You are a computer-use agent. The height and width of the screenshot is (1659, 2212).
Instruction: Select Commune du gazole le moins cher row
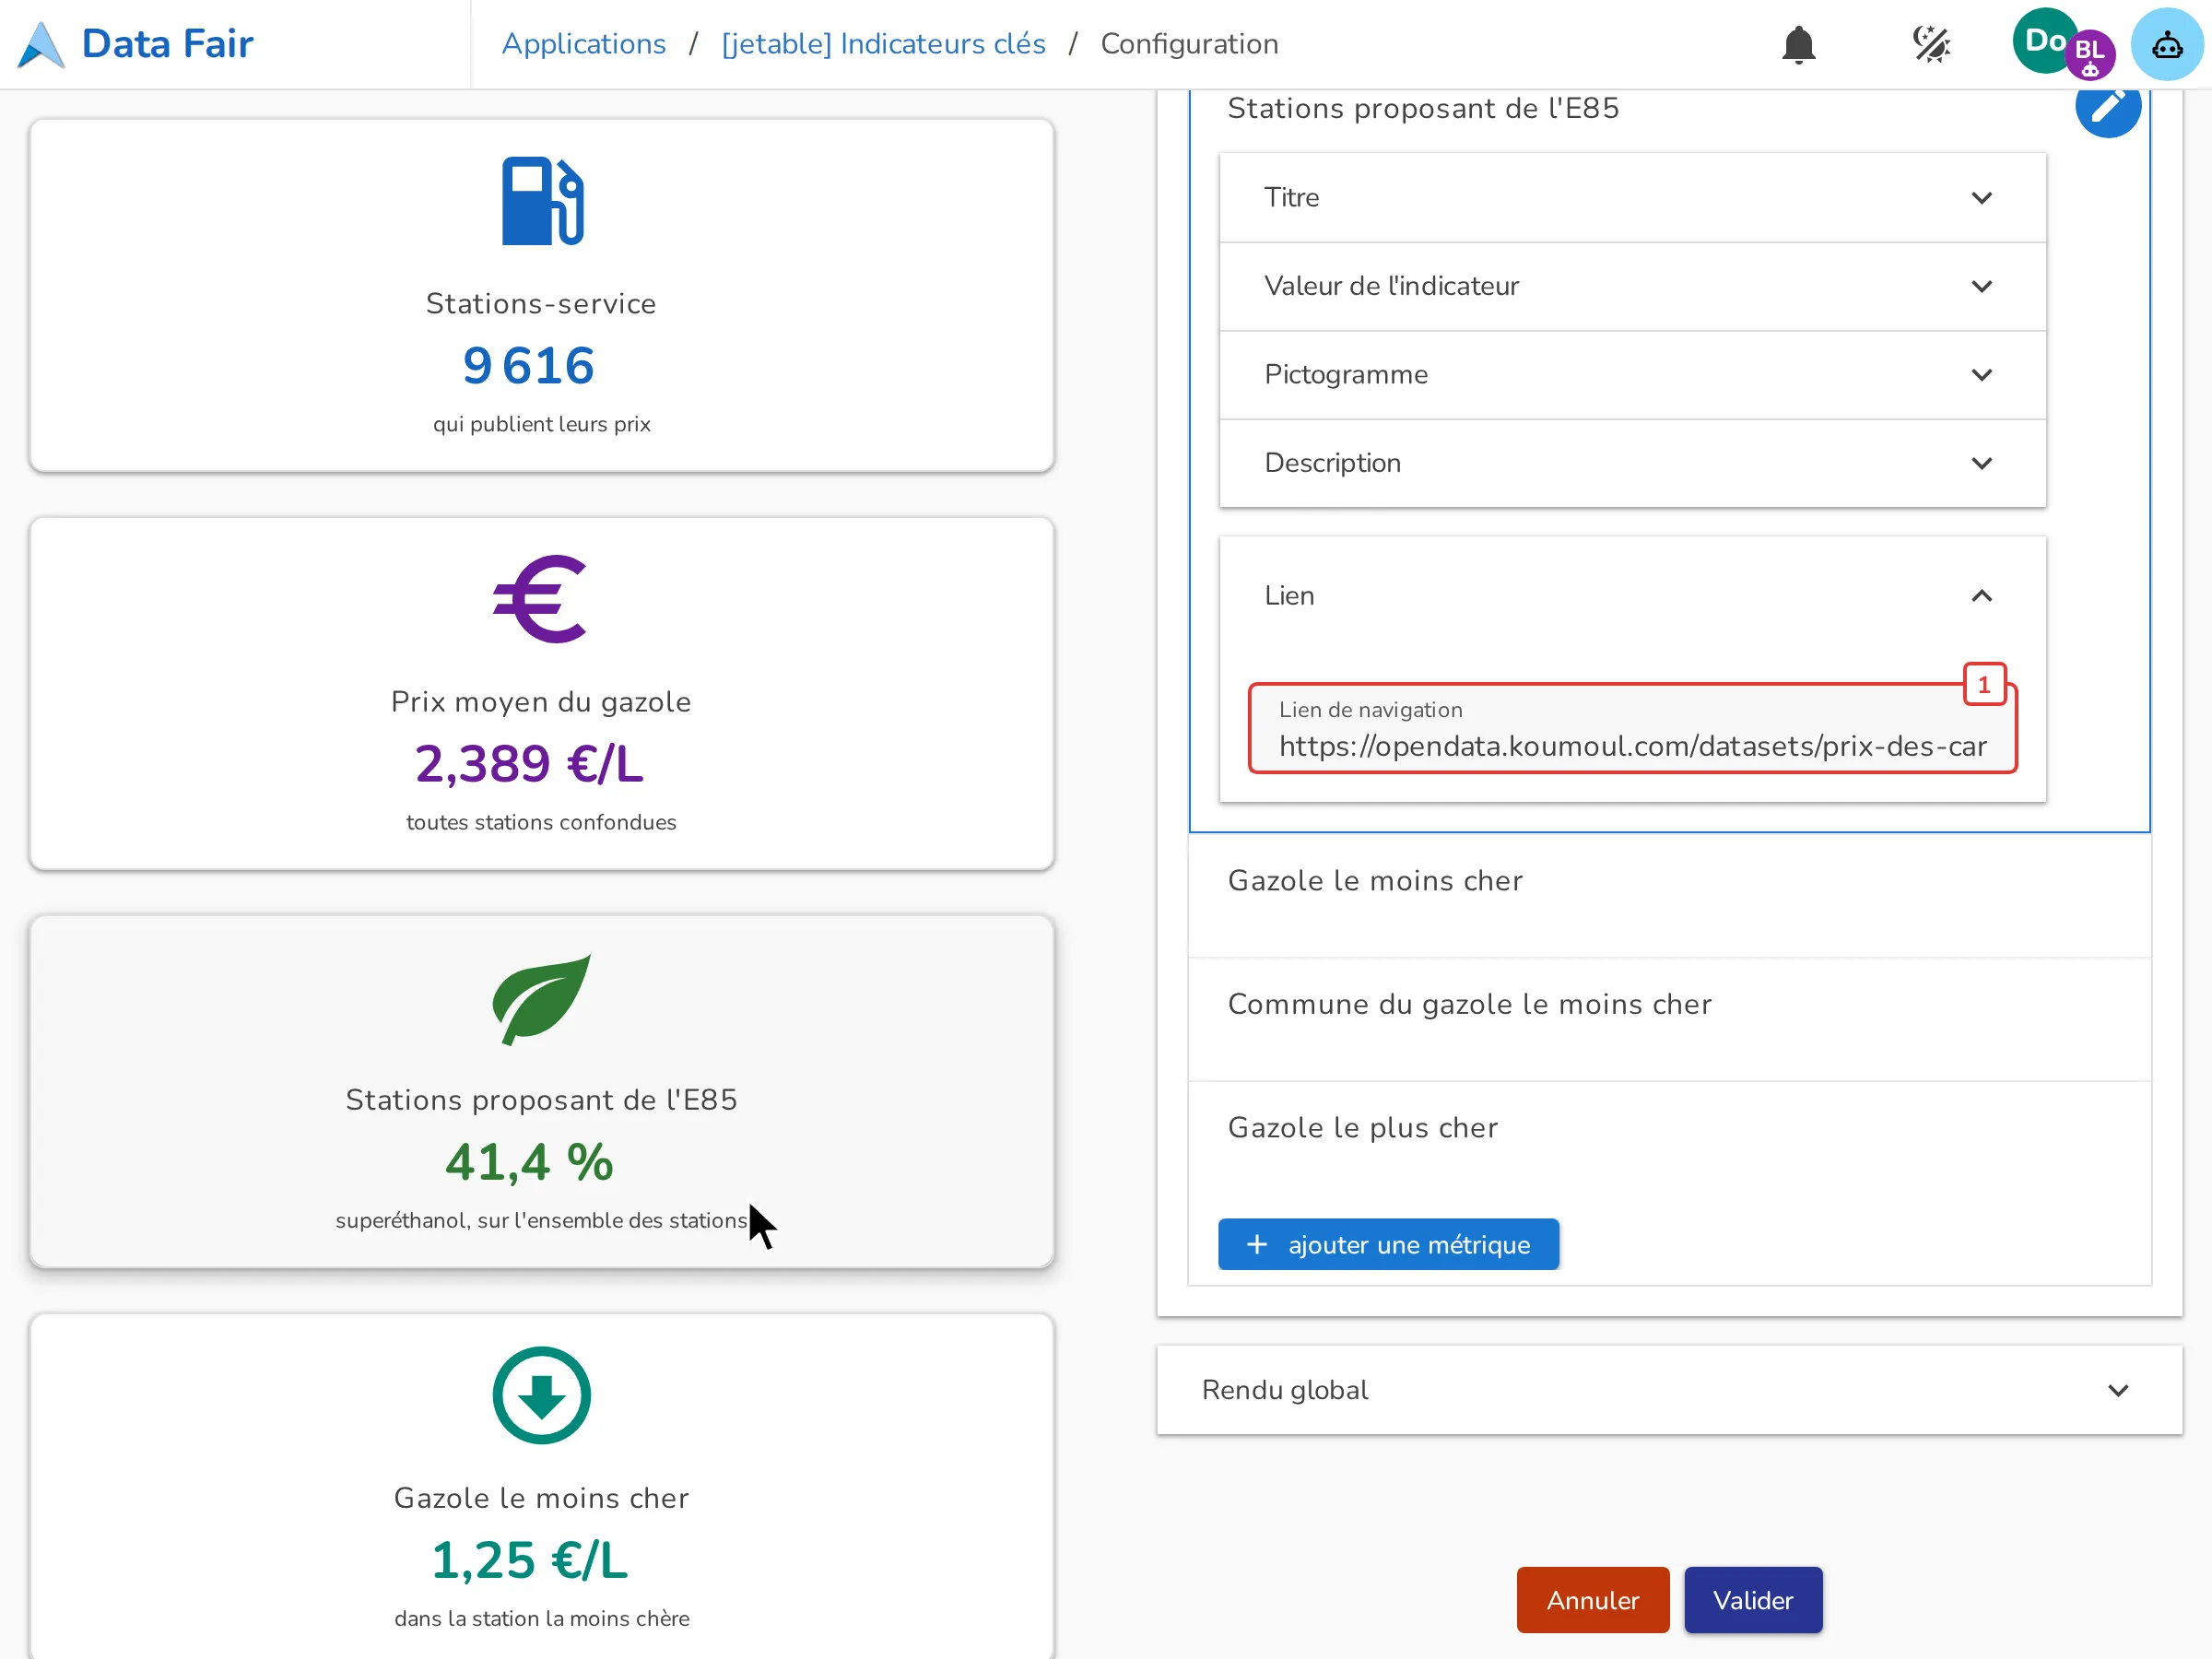click(x=1669, y=1019)
